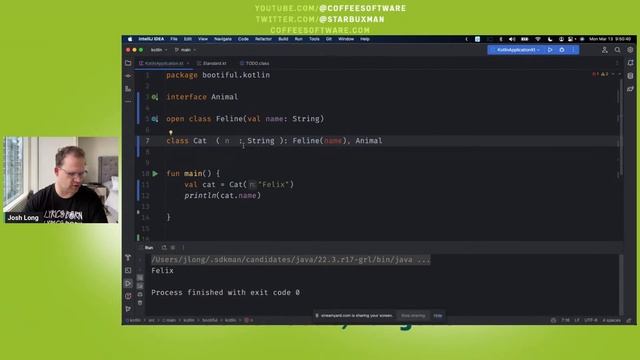
Task: Open the Build hammer tool window icon
Action: [x=128, y=258]
